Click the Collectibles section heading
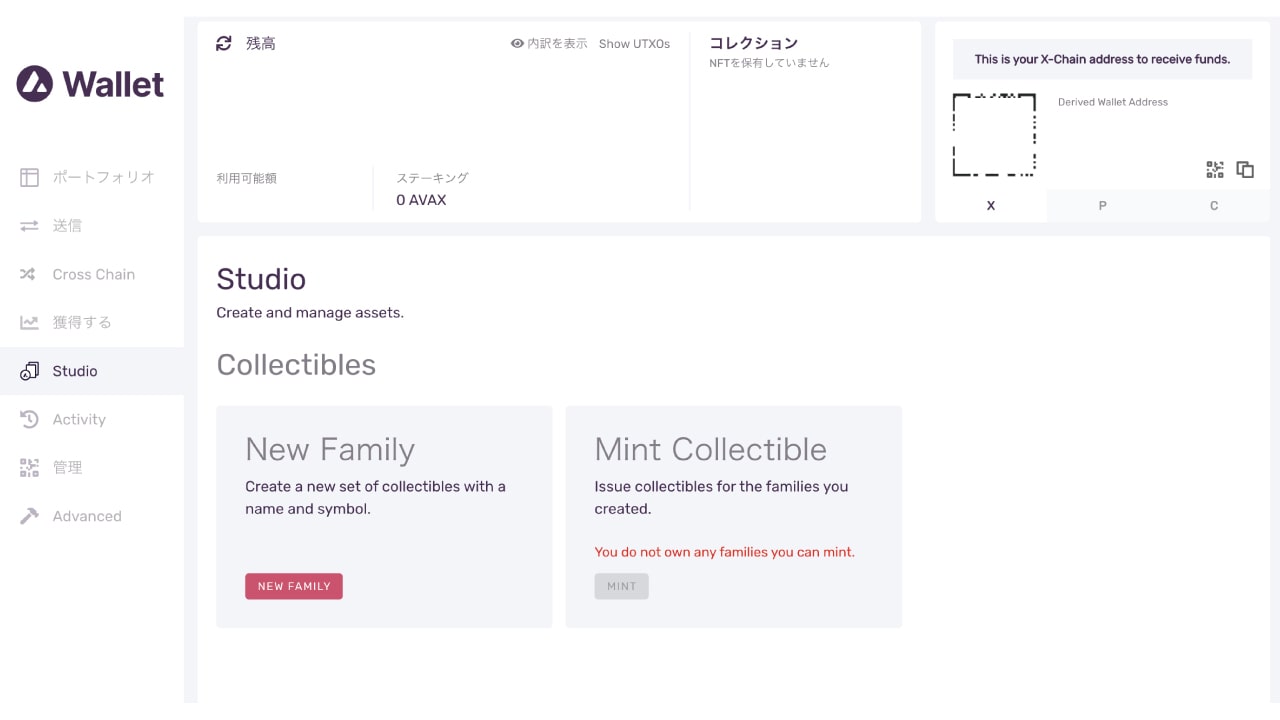Screen dimensions: 1280x720 click(296, 365)
